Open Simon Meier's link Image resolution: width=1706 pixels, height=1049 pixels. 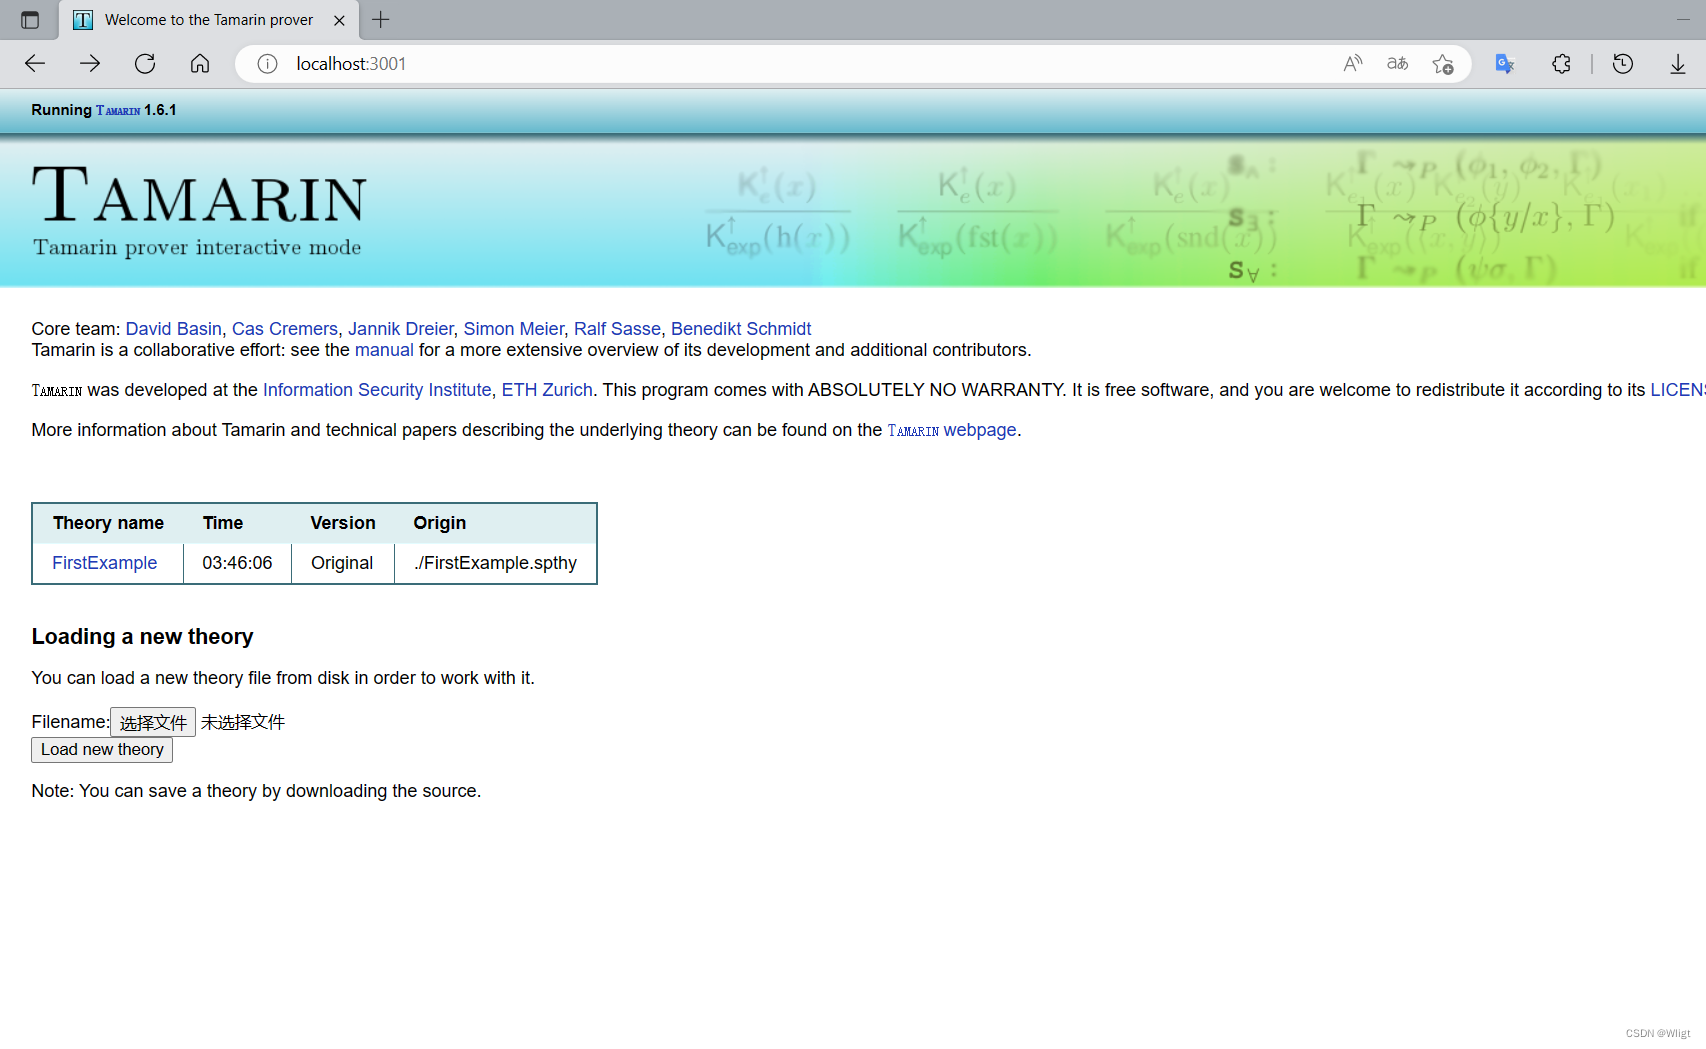tap(514, 329)
